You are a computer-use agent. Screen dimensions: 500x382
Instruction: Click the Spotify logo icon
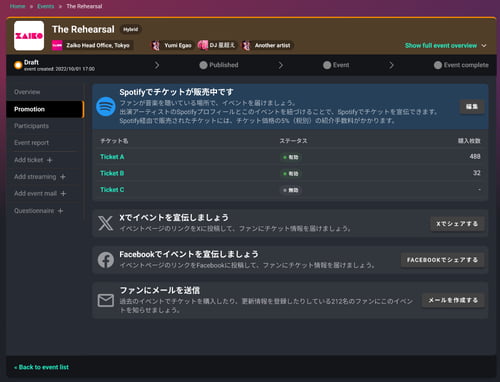(106, 107)
